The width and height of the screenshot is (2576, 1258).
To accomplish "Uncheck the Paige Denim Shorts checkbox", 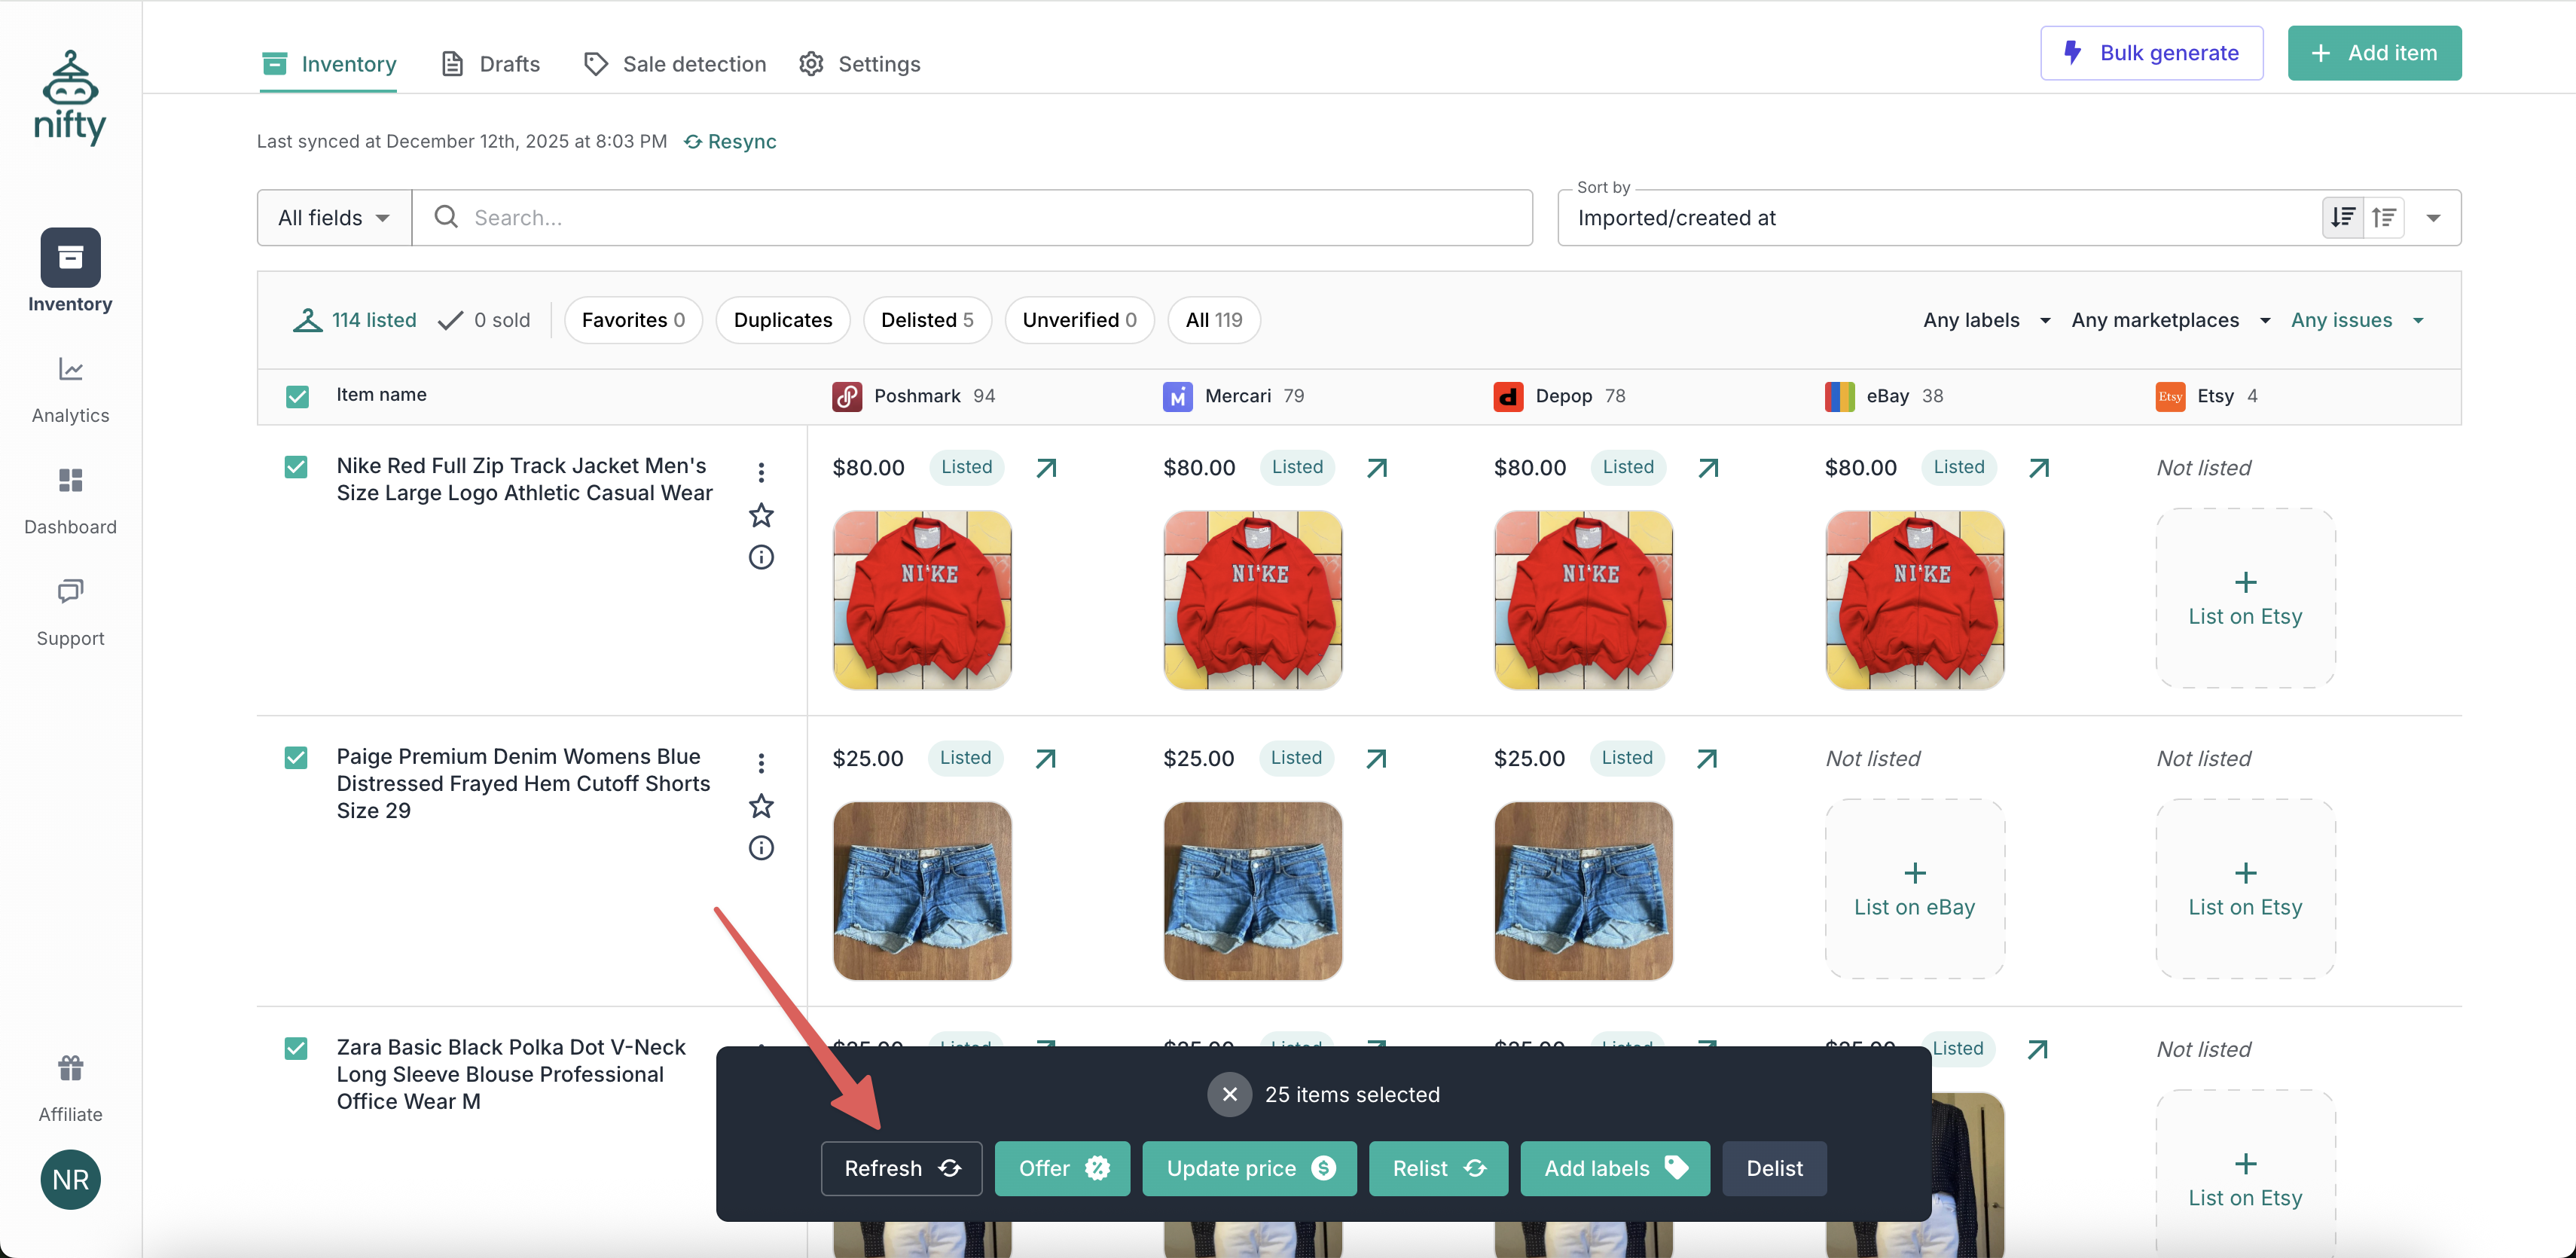I will [296, 758].
